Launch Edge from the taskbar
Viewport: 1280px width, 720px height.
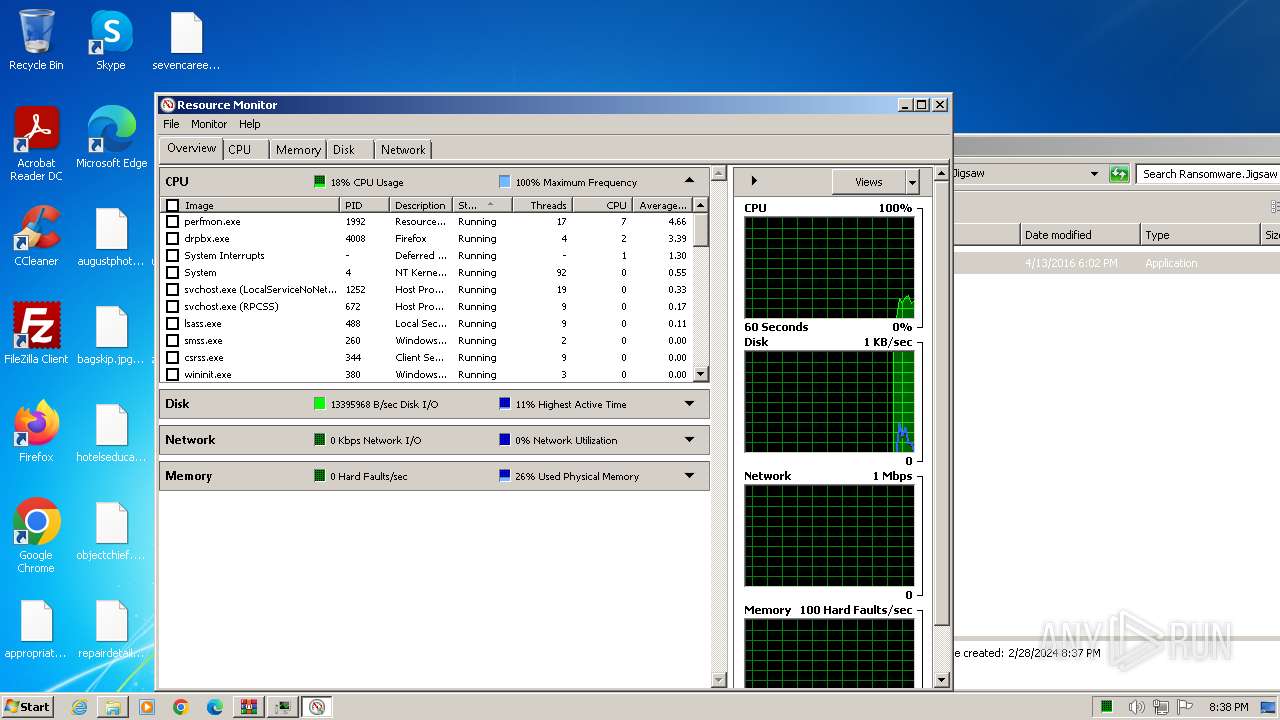[x=215, y=707]
